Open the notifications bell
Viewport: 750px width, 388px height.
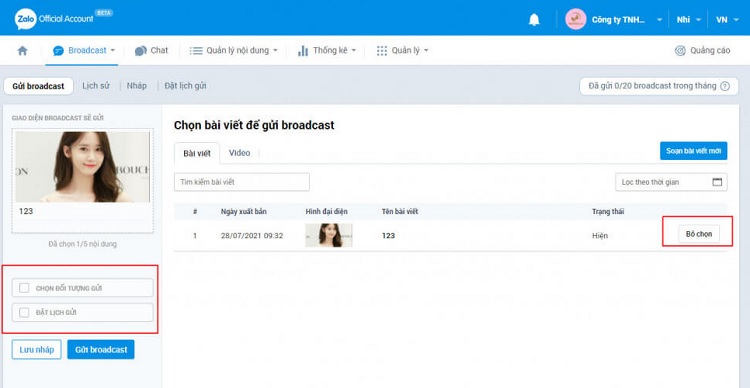[534, 20]
